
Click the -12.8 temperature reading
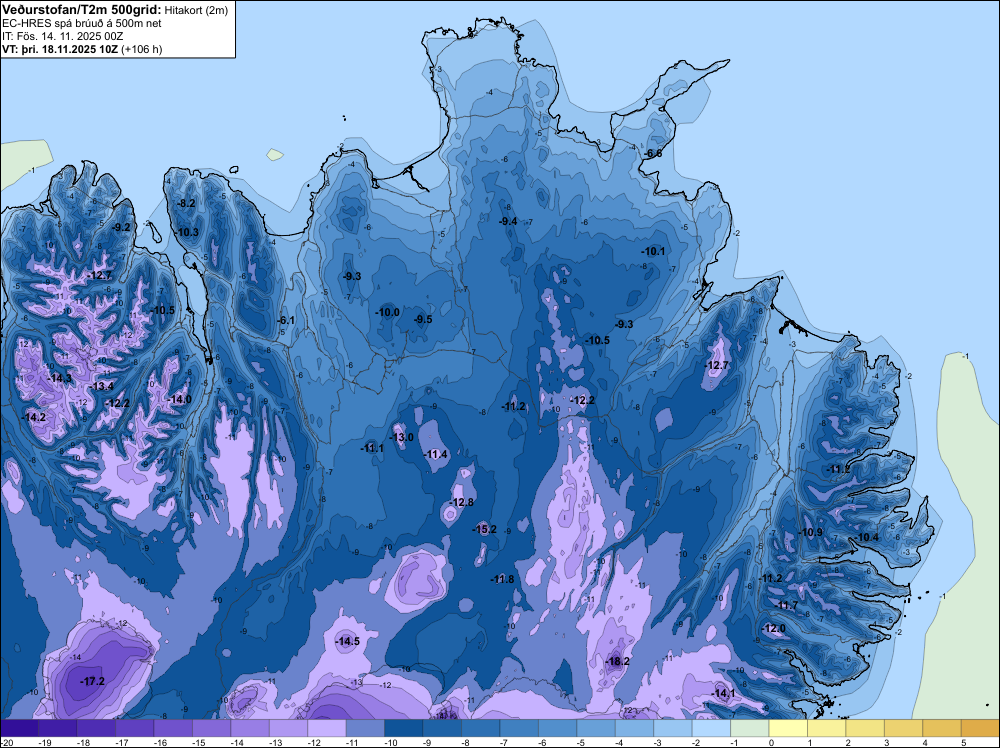(462, 502)
